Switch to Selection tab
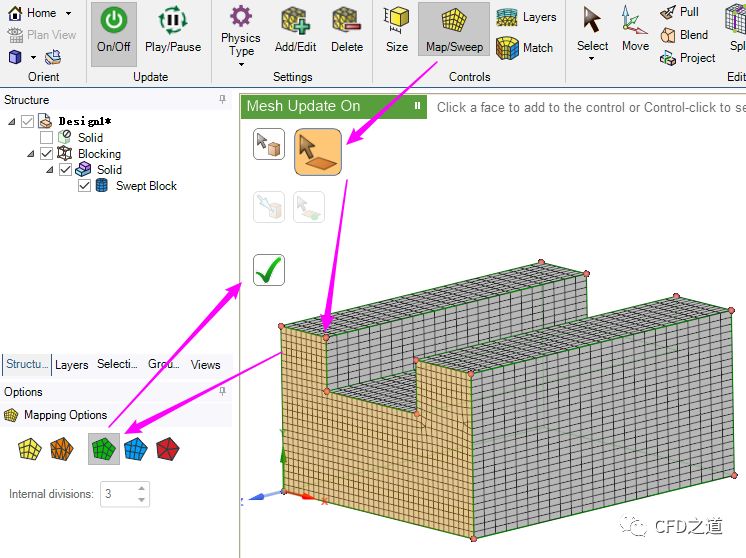This screenshot has height=558, width=746. 117,364
